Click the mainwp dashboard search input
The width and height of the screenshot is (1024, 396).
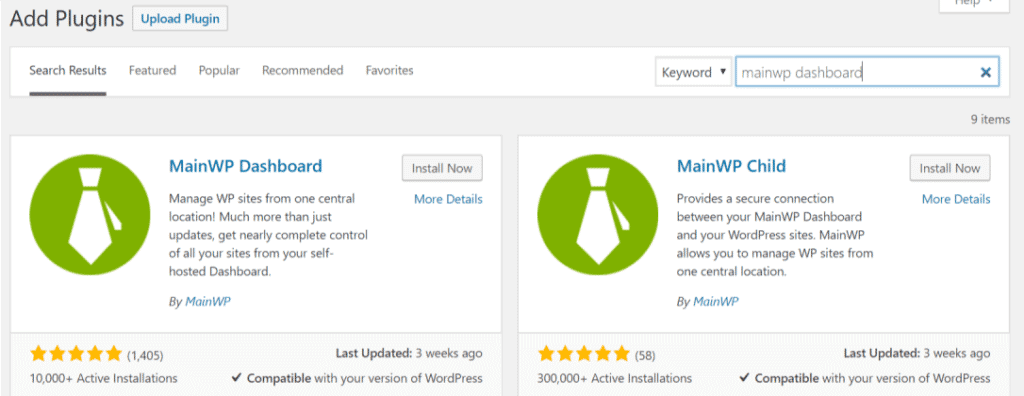867,72
